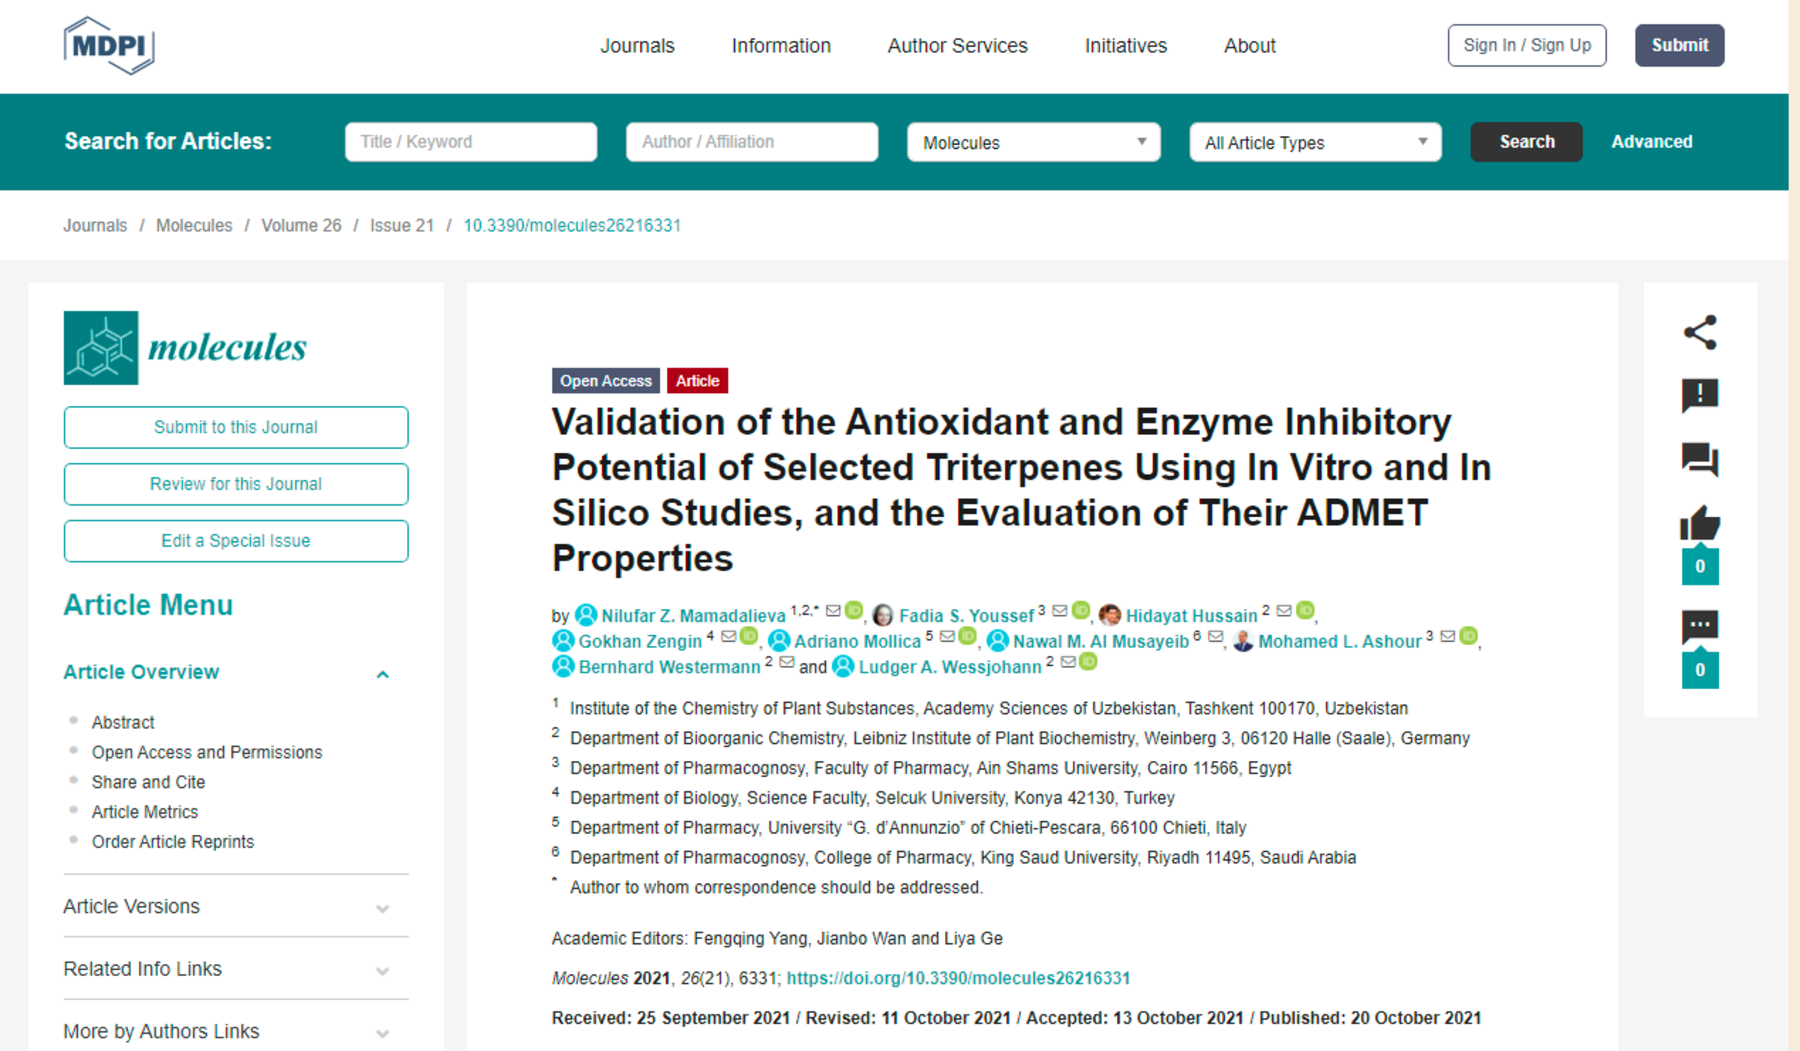Screen dimensions: 1800x1051
Task: Click the Submit button in header
Action: [1679, 45]
